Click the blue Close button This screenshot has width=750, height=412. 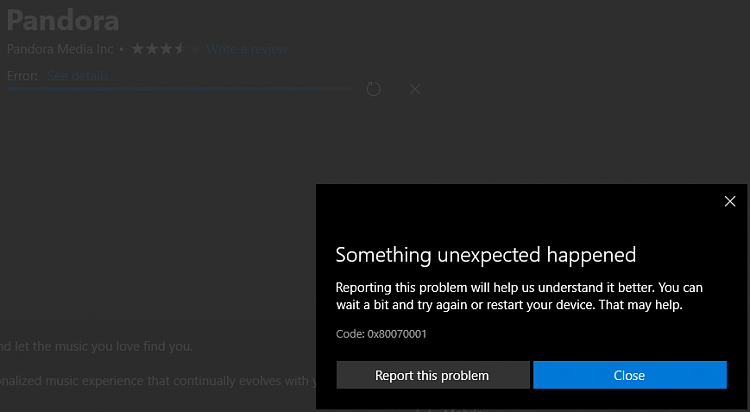[629, 375]
